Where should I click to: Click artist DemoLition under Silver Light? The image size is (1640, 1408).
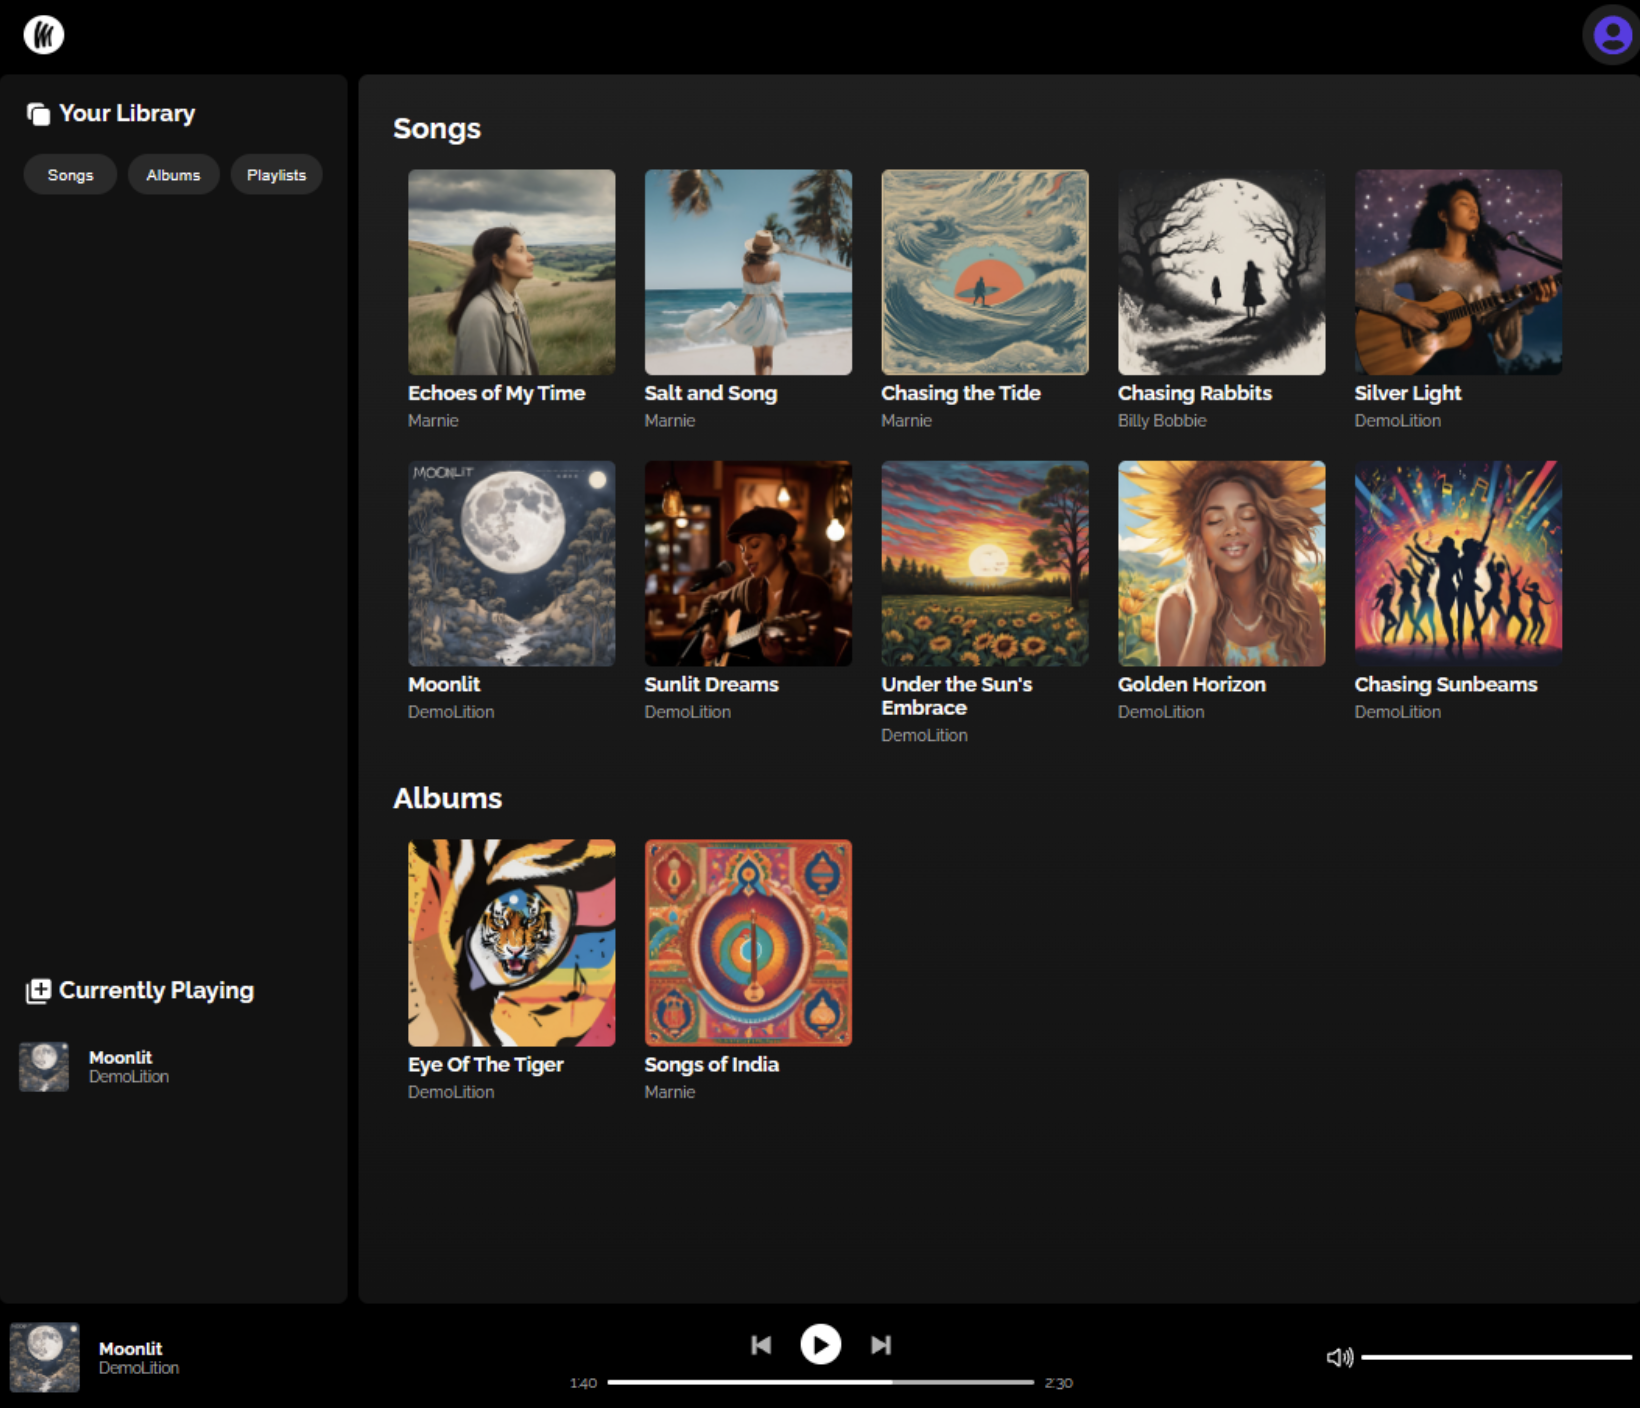[x=1398, y=421]
